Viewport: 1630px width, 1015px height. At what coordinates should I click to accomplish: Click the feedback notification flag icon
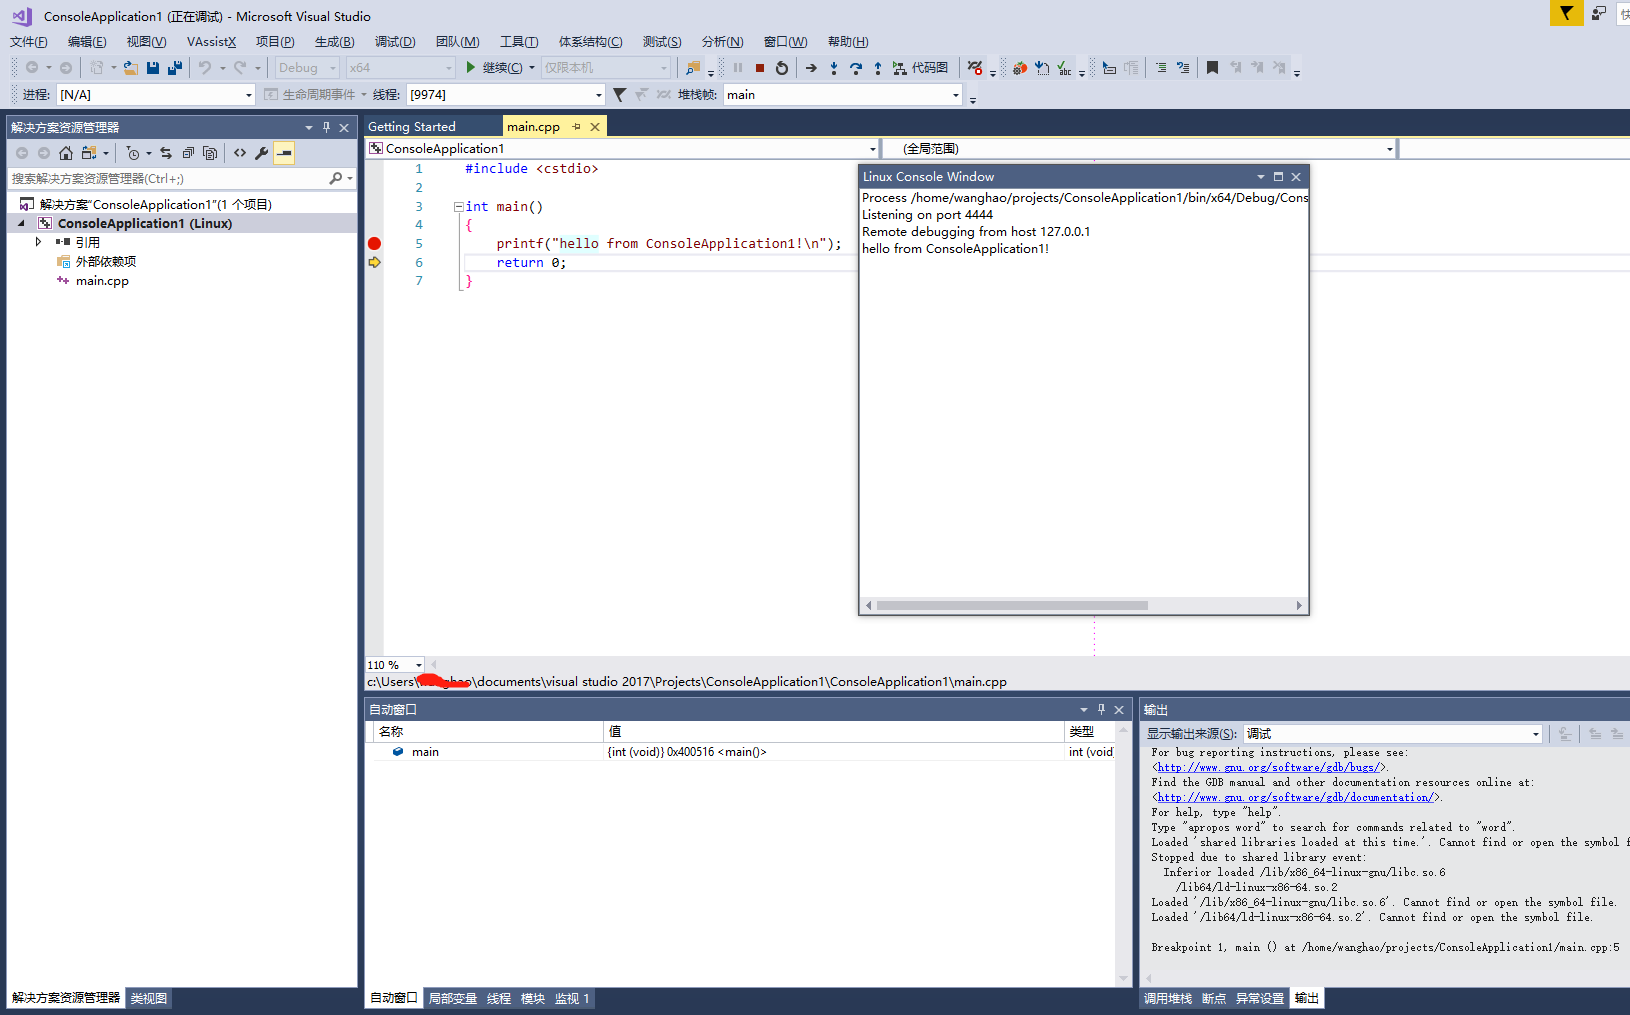1566,13
